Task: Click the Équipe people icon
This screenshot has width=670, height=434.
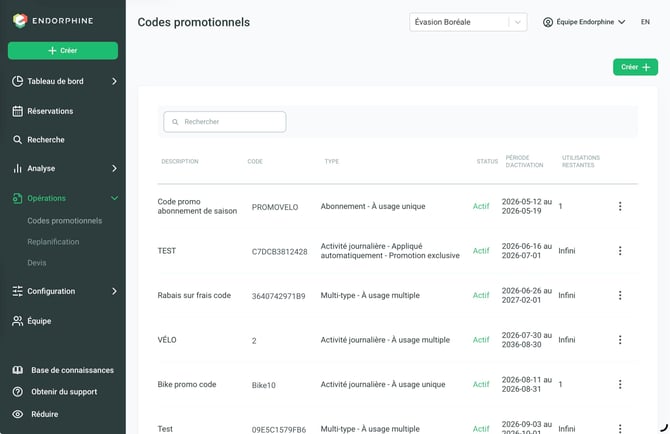Action: pos(18,321)
